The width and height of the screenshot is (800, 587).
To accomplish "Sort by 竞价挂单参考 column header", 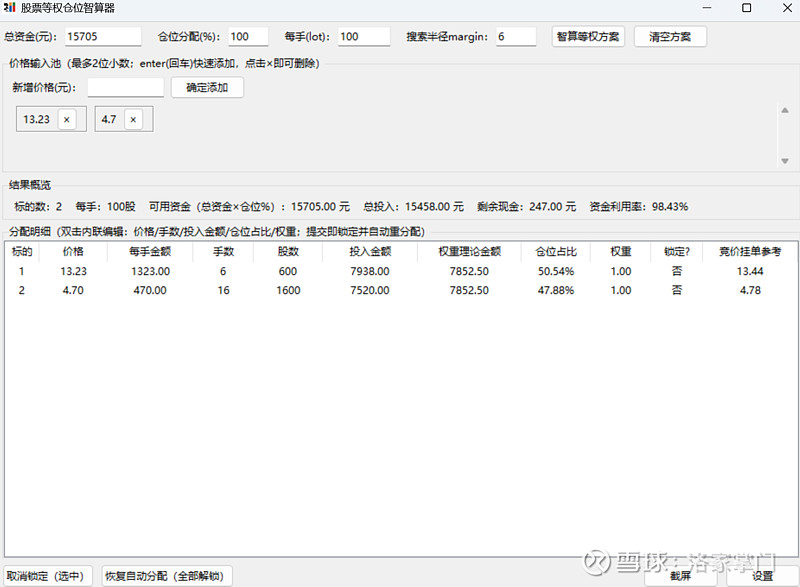I will point(750,251).
